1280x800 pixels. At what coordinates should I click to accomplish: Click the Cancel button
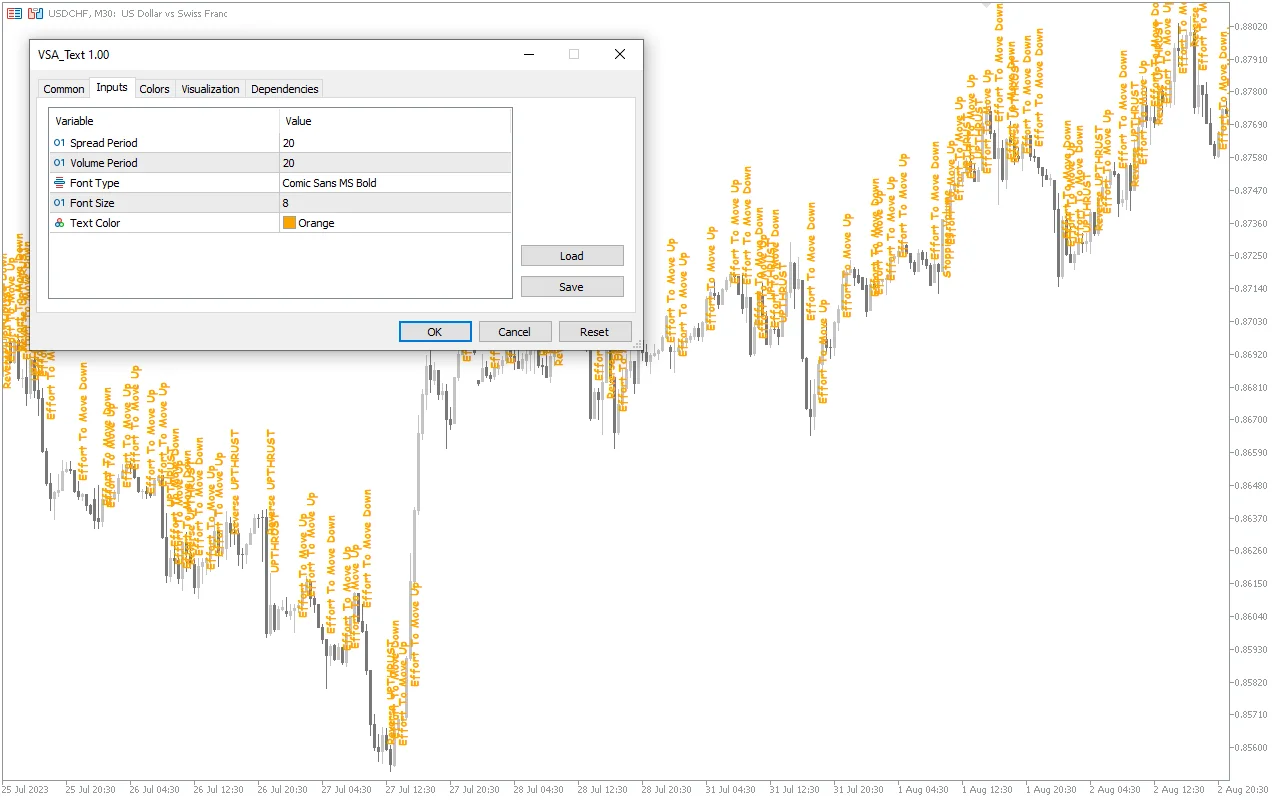click(515, 332)
